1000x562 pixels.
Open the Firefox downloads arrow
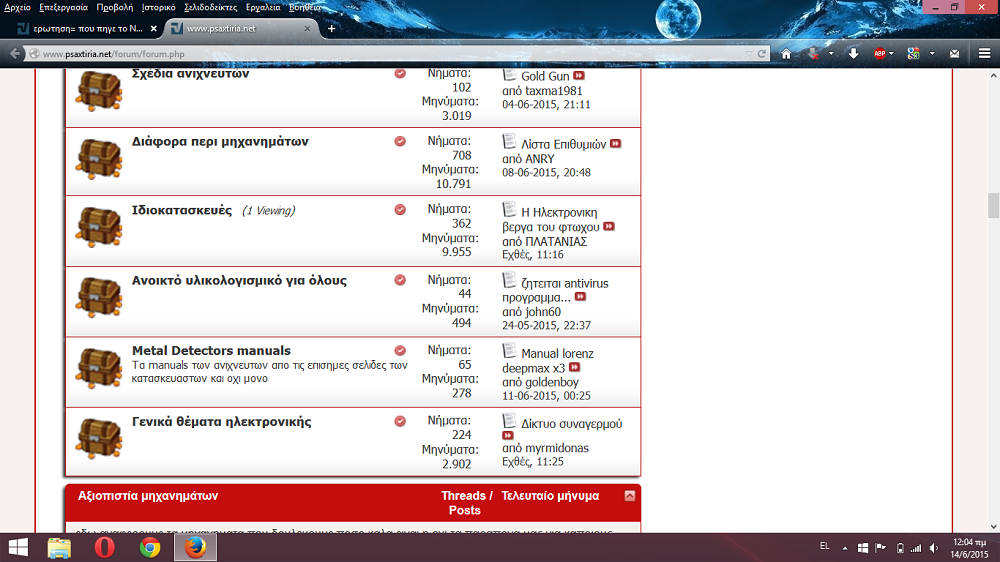coord(853,54)
